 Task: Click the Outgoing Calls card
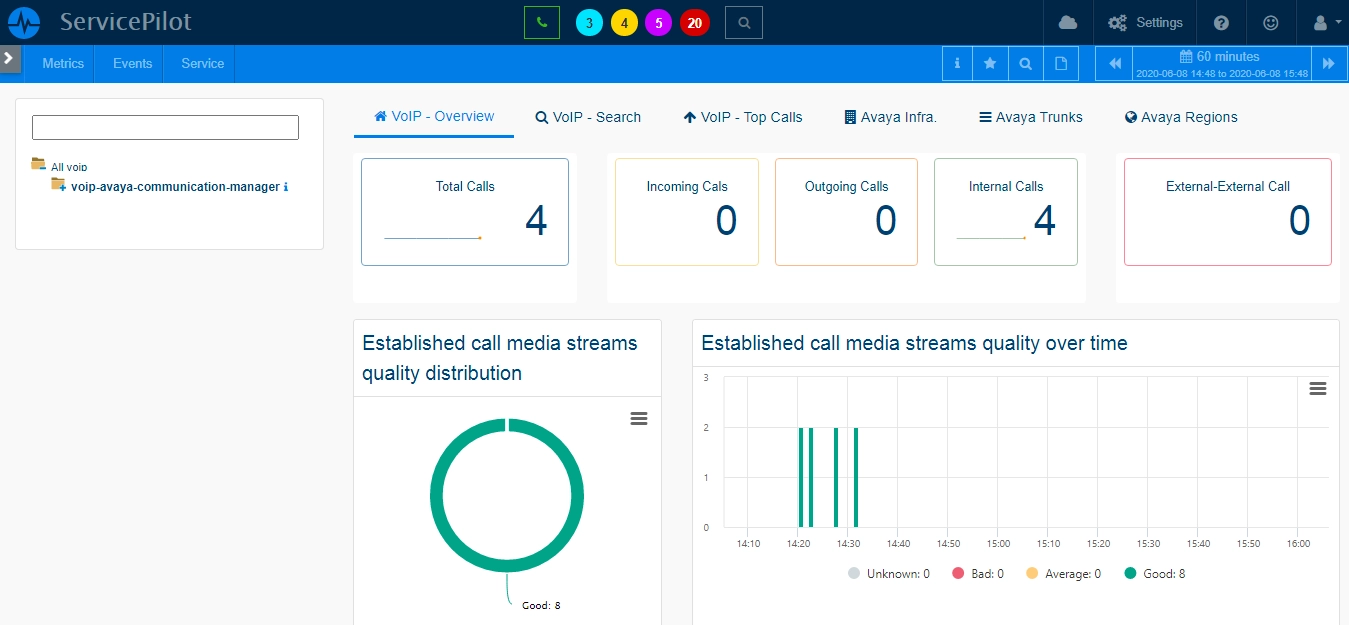846,212
